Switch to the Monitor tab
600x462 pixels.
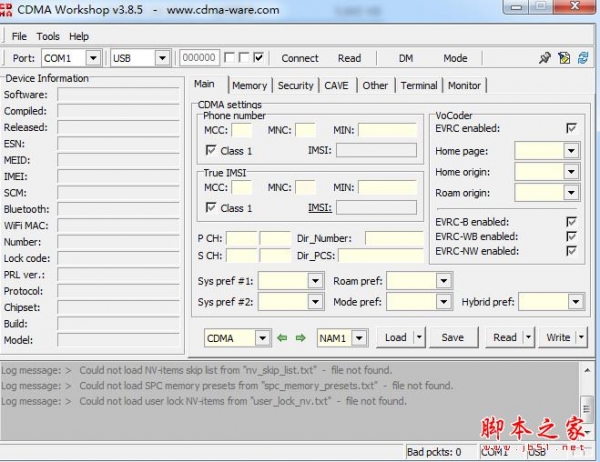[x=464, y=85]
